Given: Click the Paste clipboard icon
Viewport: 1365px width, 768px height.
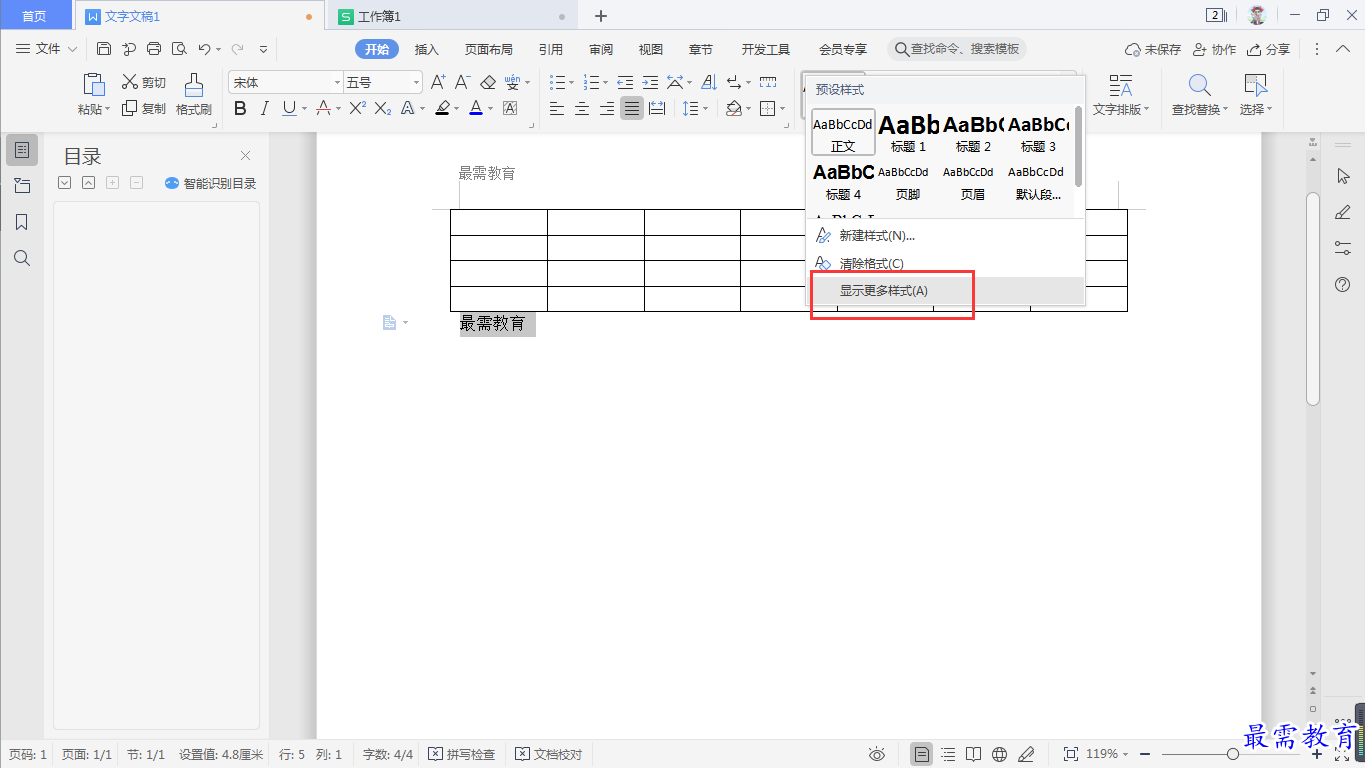Looking at the screenshot, I should 94,84.
